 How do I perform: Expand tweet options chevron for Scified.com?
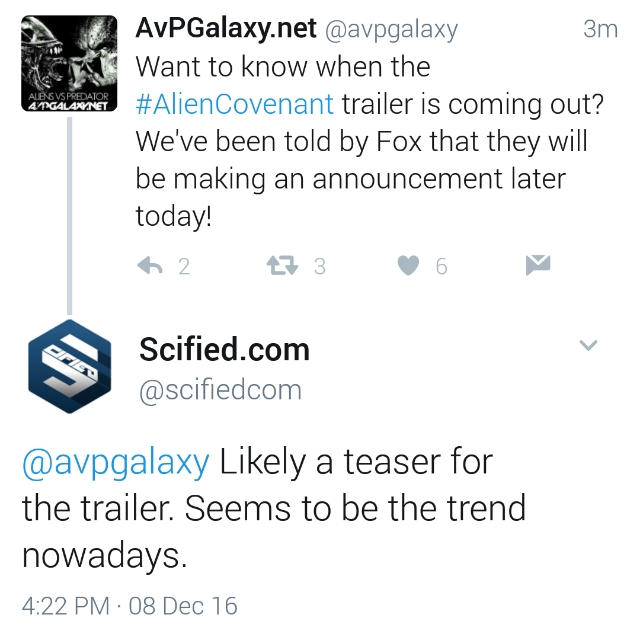coord(589,346)
